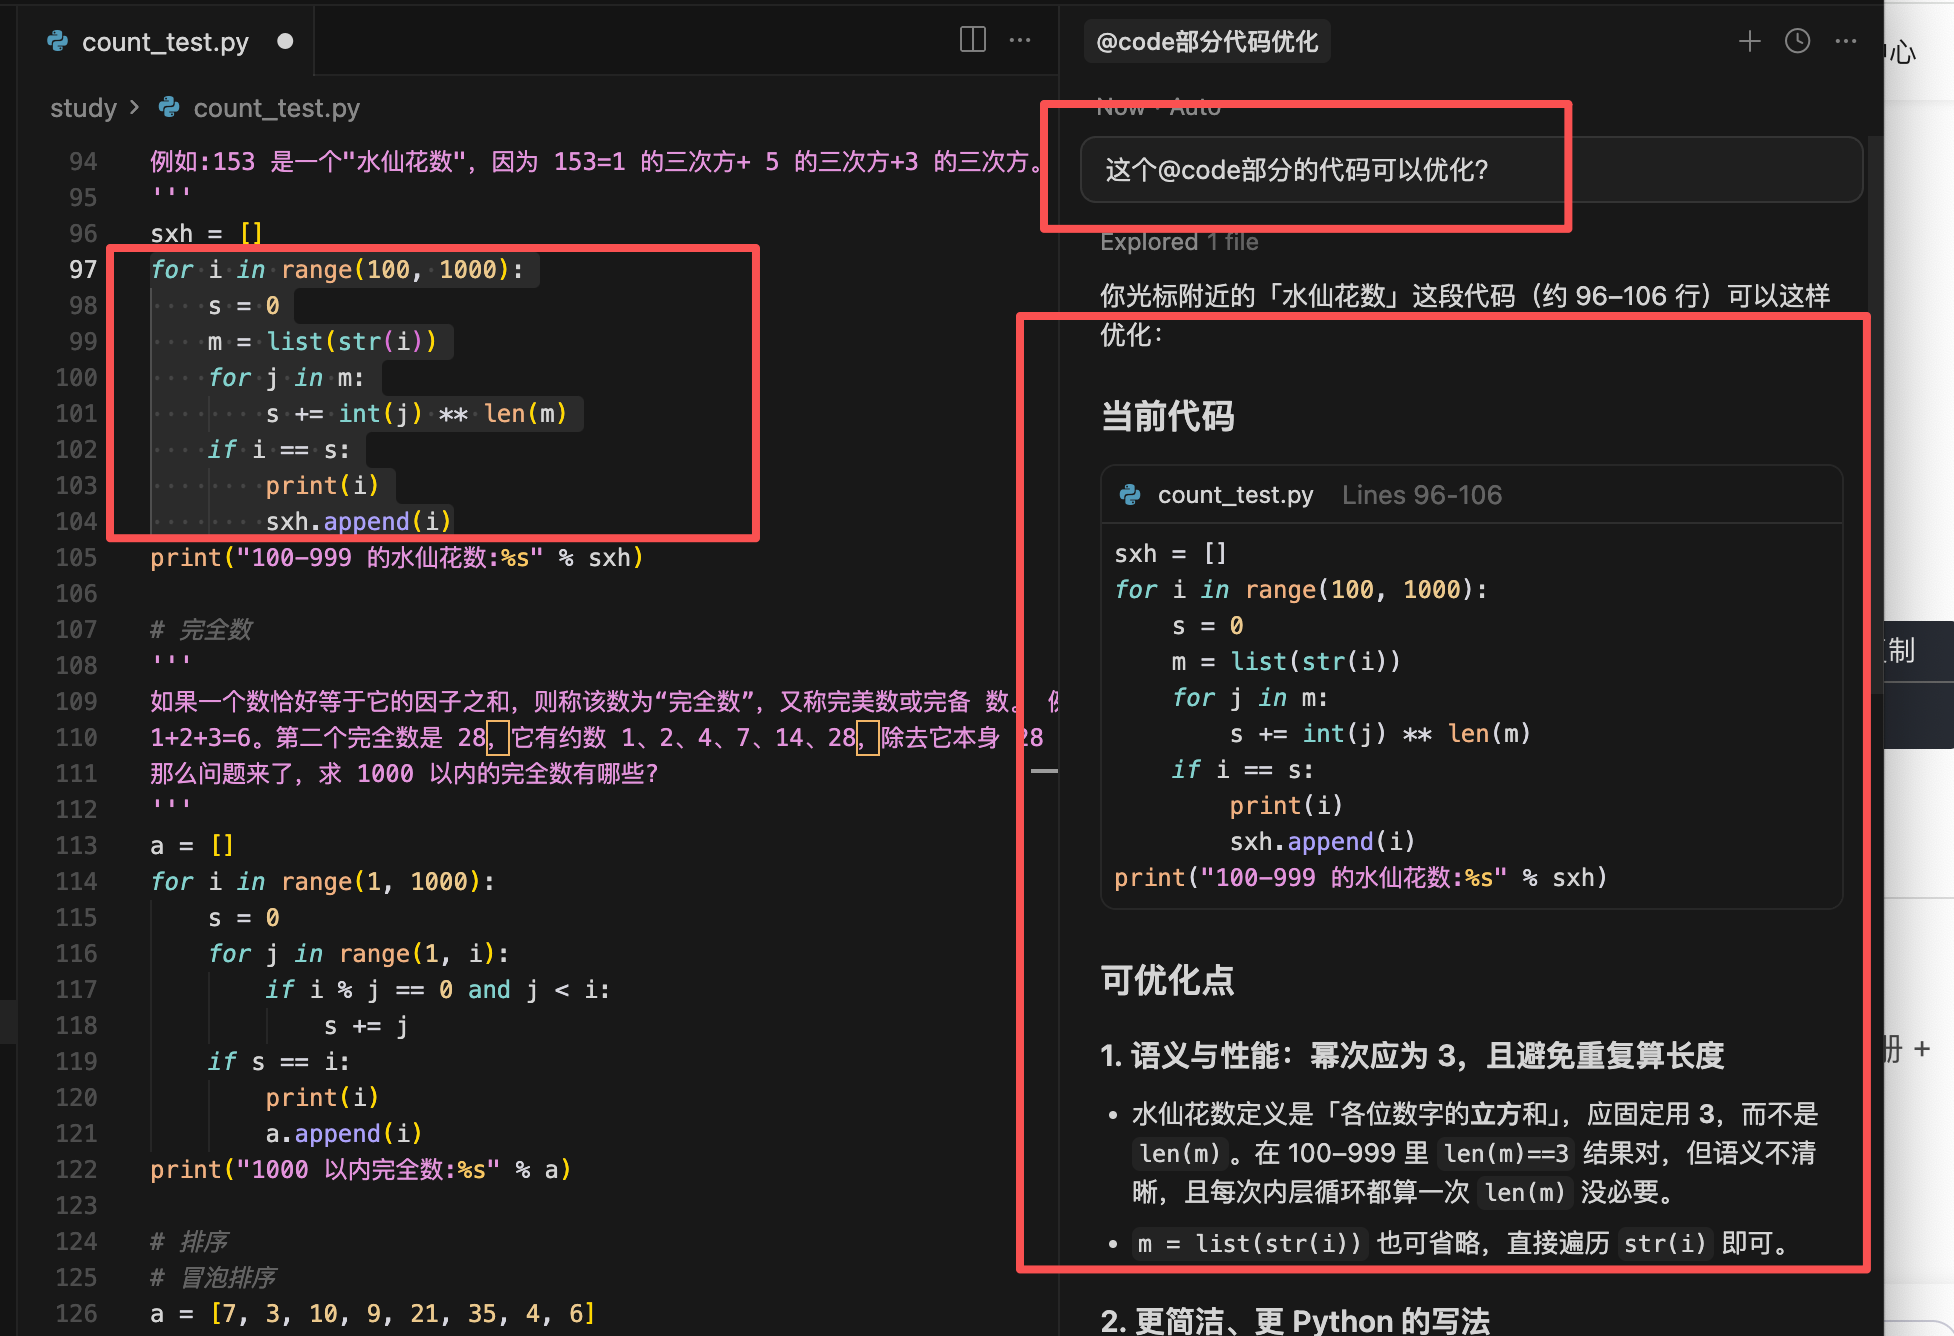The image size is (1954, 1336).
Task: Click study in the breadcrumb path
Action: pos(83,108)
